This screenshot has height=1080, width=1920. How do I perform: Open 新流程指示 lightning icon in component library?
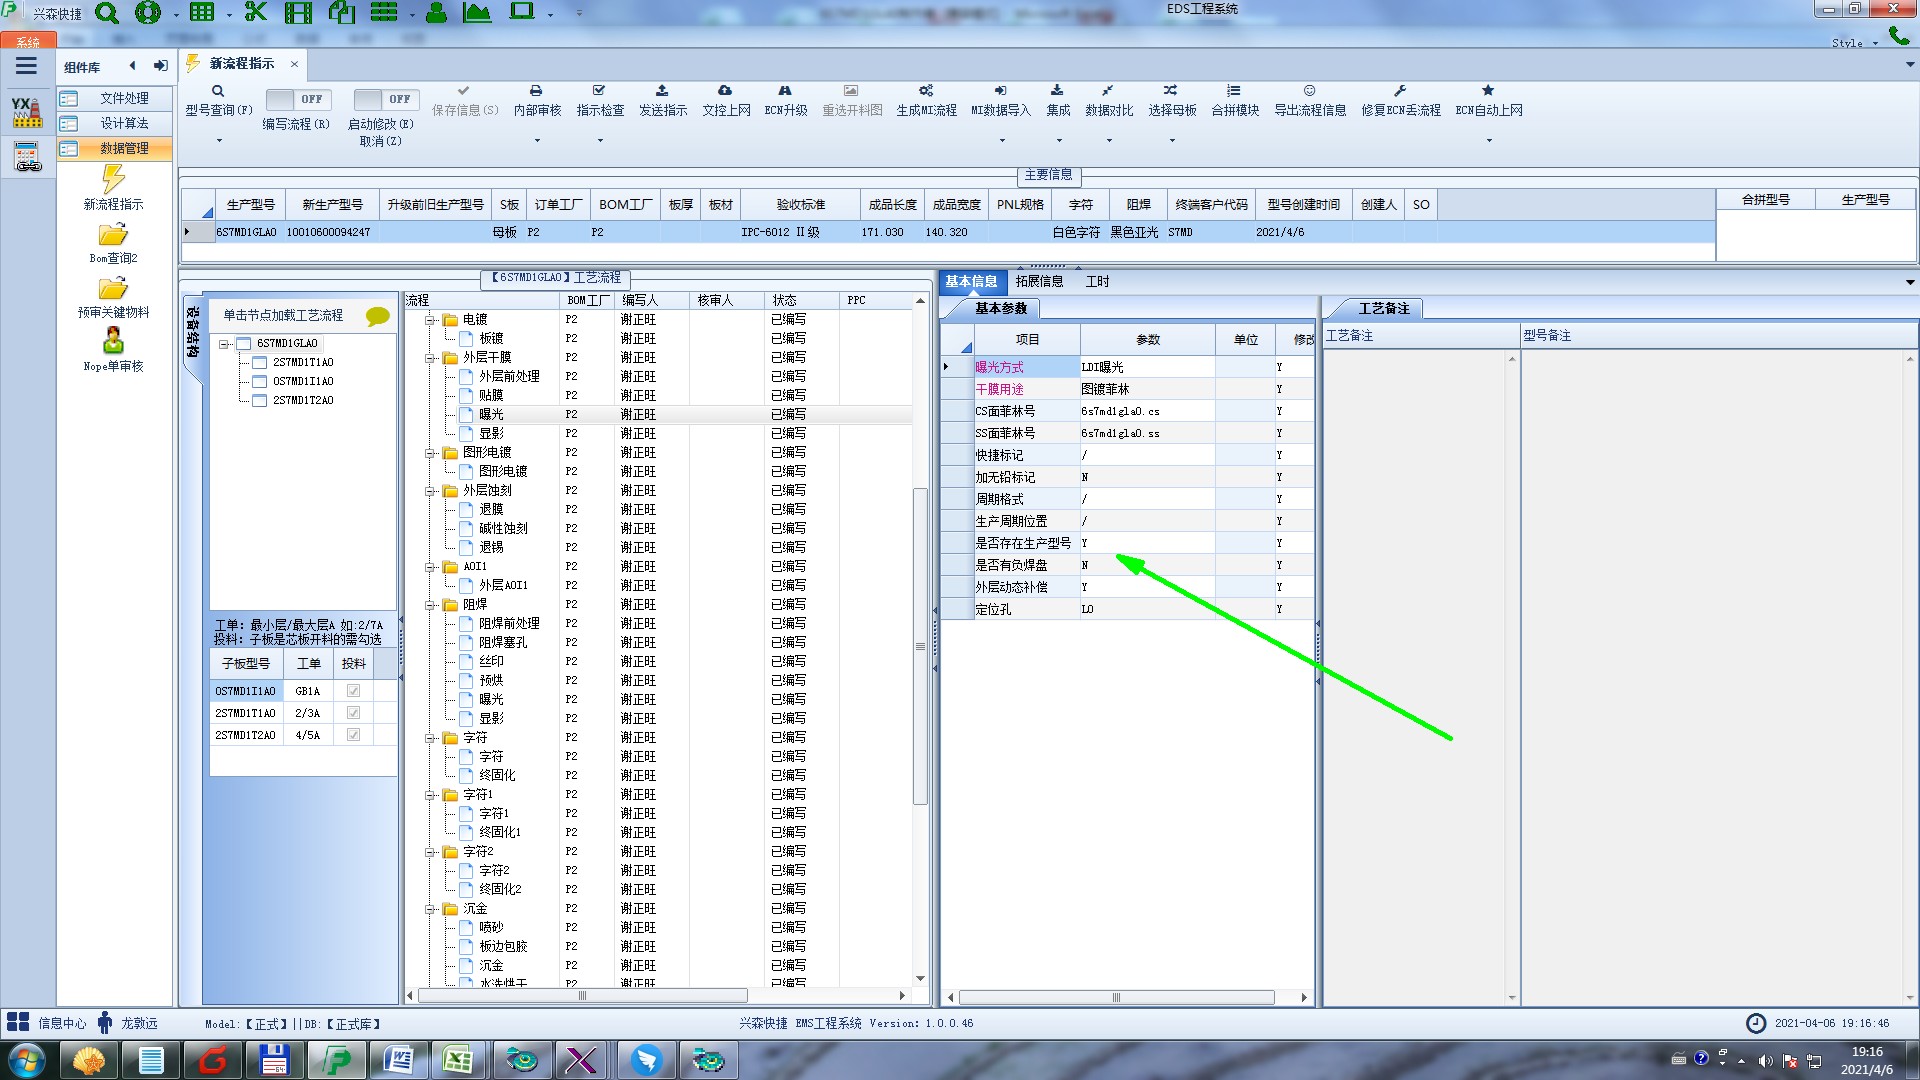(113, 178)
